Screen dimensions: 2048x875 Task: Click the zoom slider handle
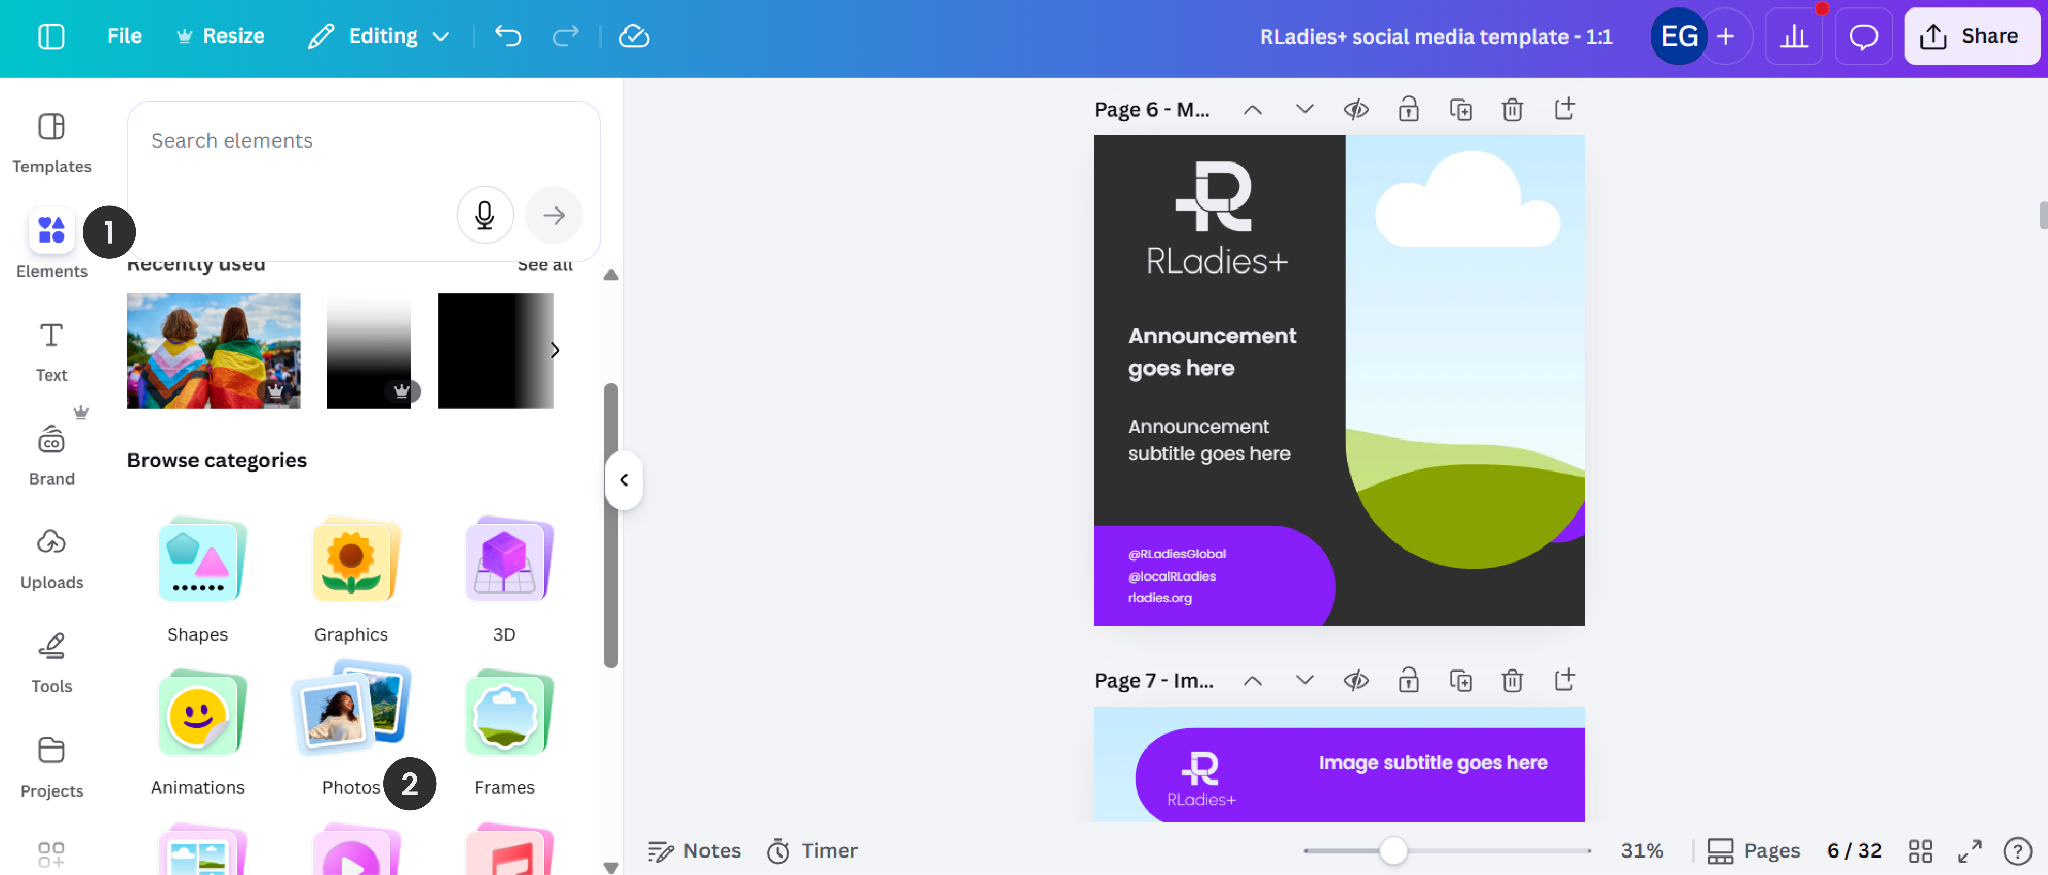(x=1393, y=851)
